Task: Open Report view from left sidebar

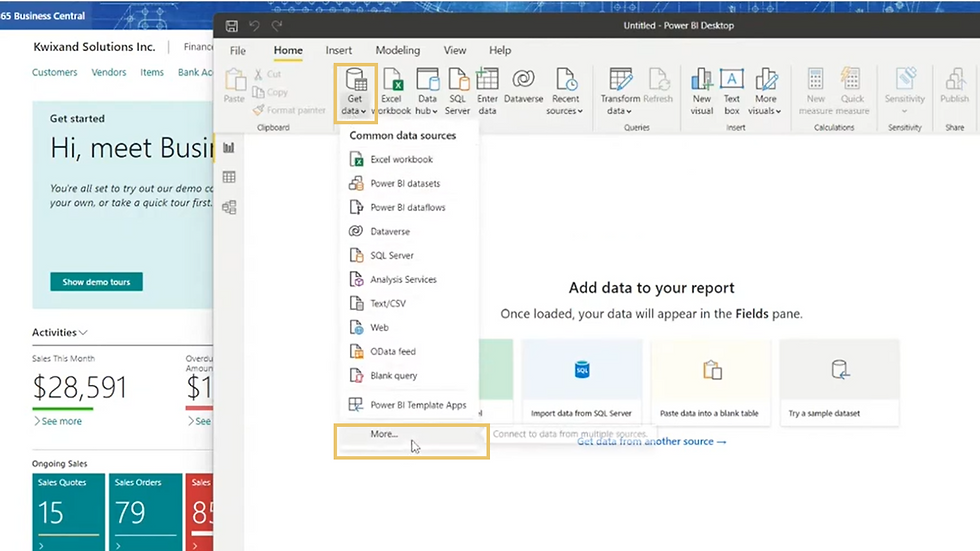Action: pyautogui.click(x=229, y=147)
